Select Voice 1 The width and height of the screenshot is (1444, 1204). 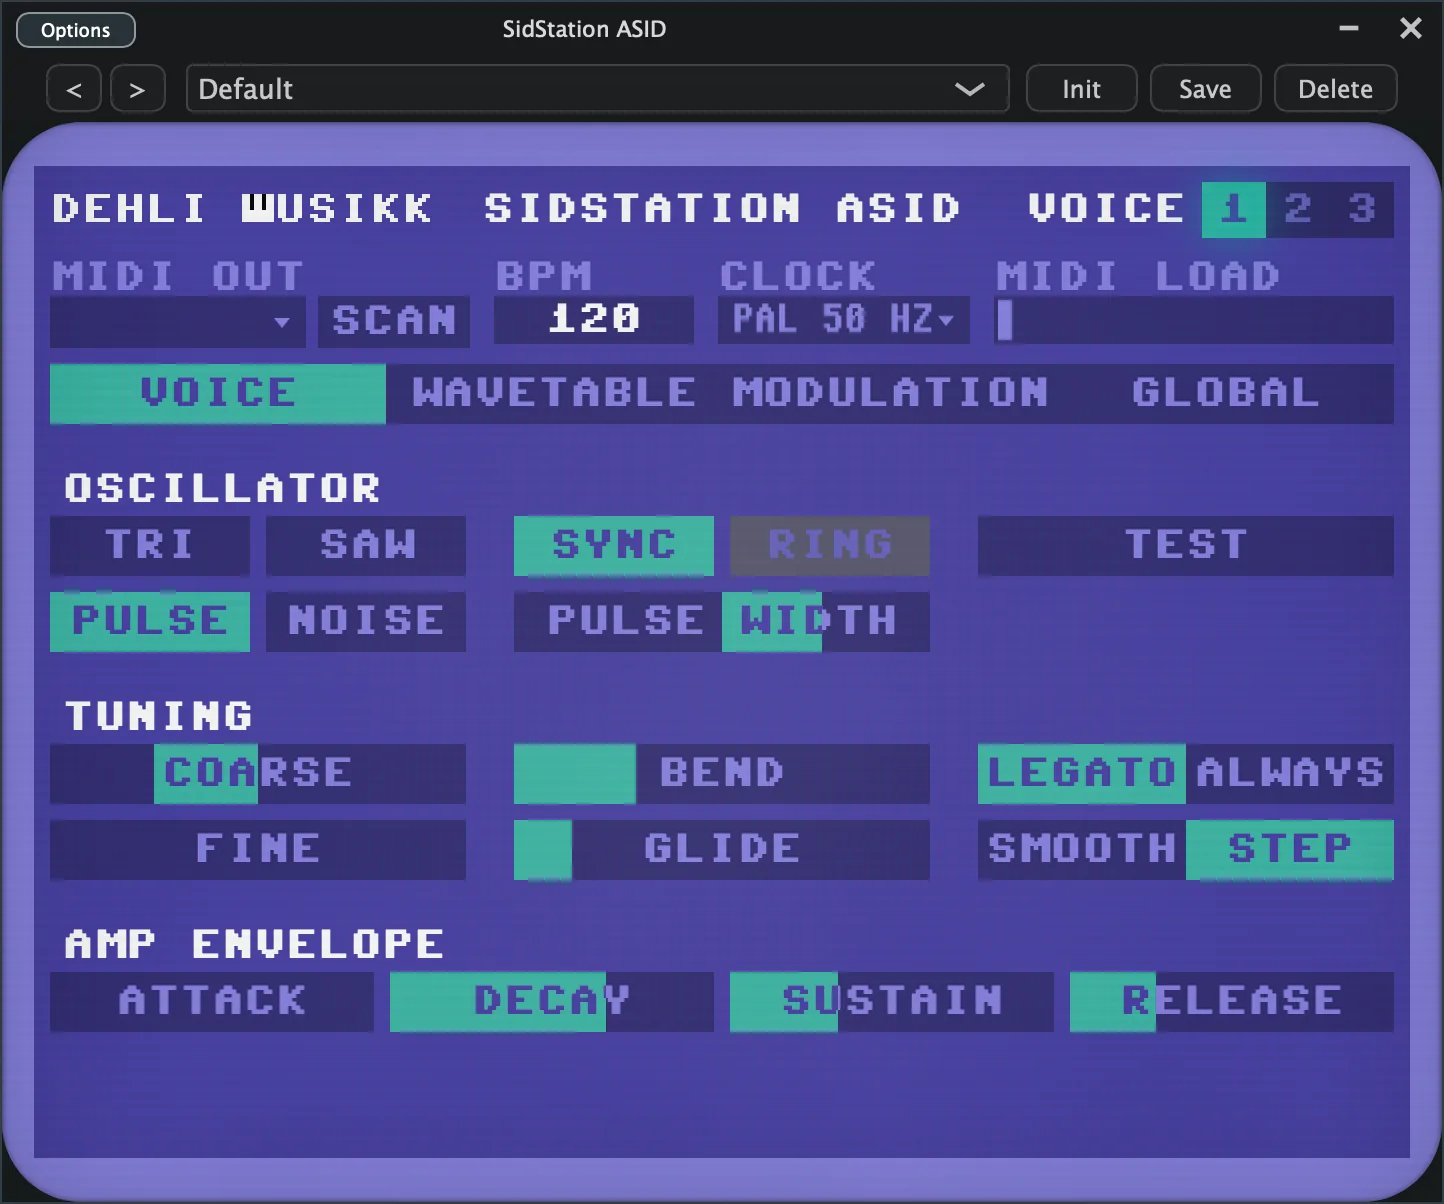(x=1234, y=209)
